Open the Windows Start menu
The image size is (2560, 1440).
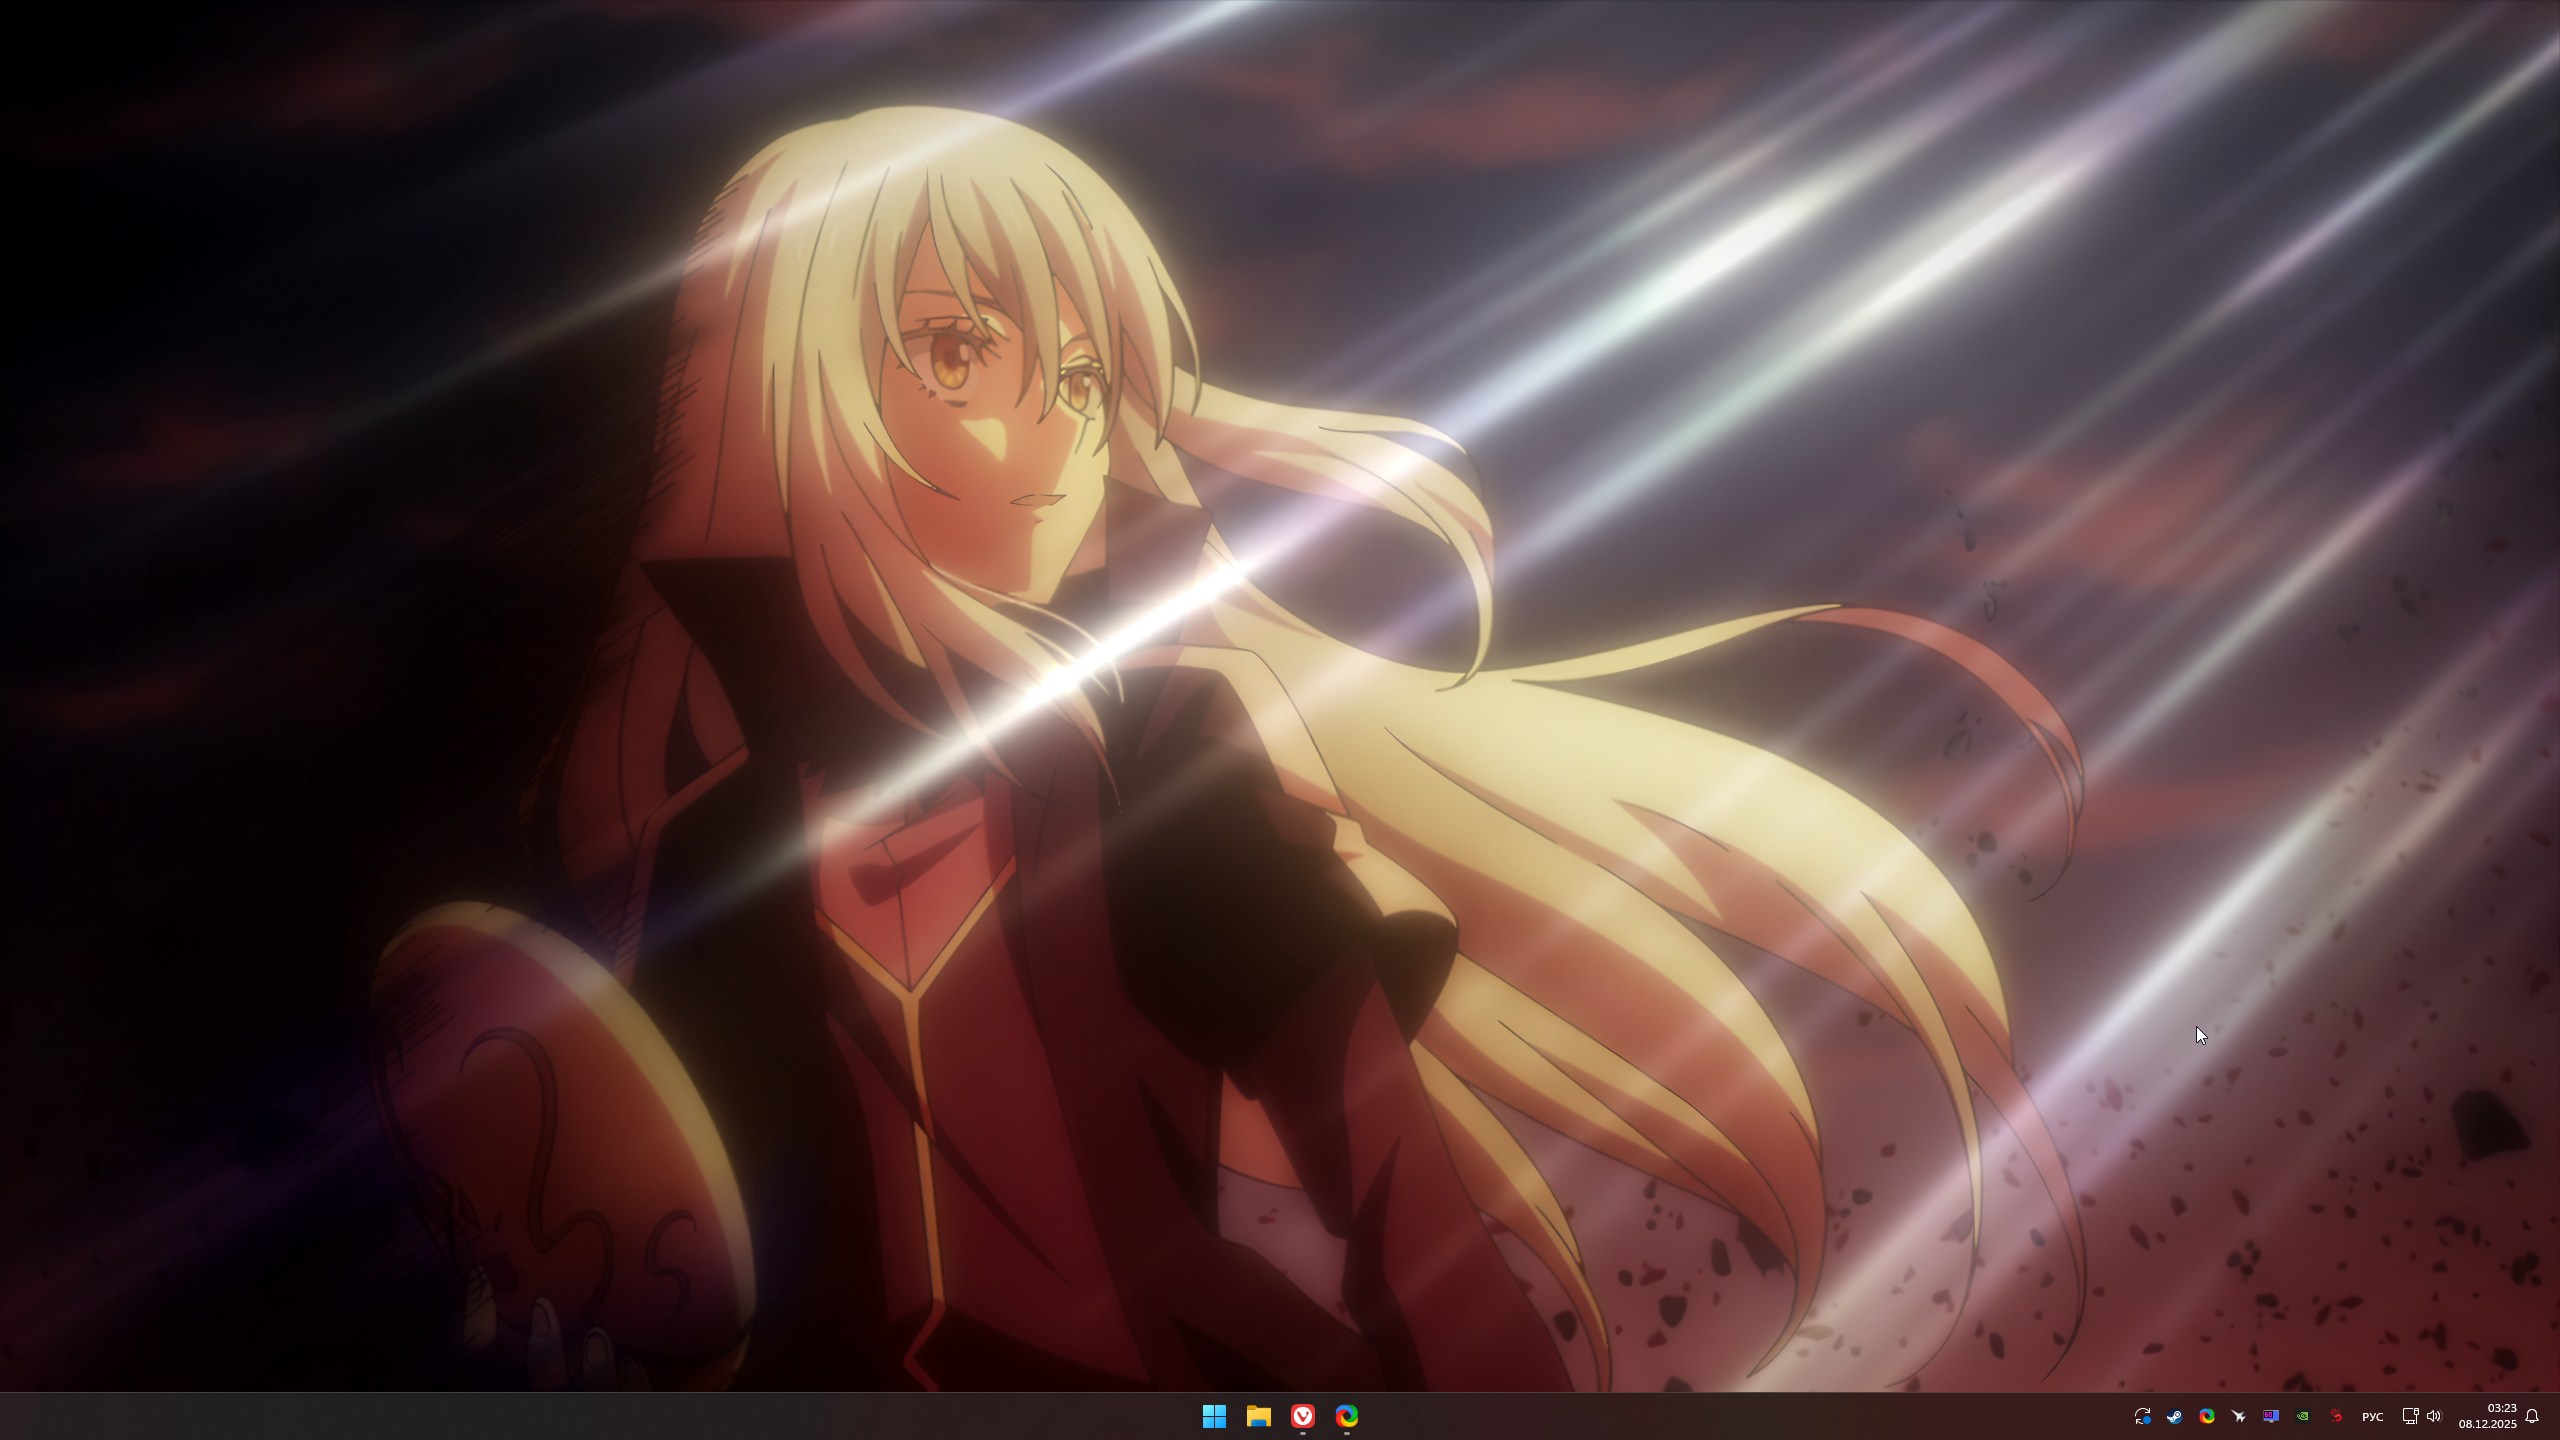1214,1416
